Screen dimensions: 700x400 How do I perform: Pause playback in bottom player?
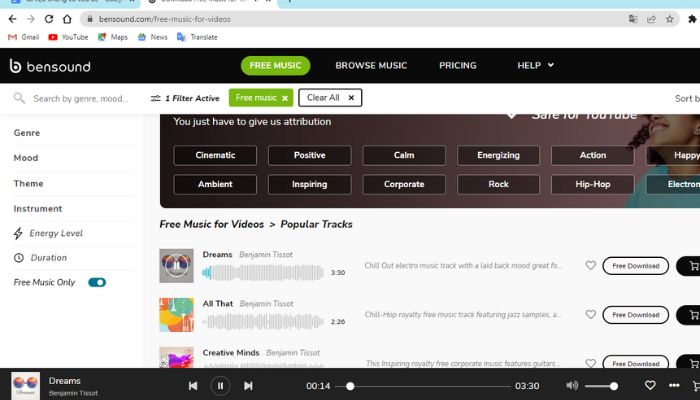(x=220, y=386)
